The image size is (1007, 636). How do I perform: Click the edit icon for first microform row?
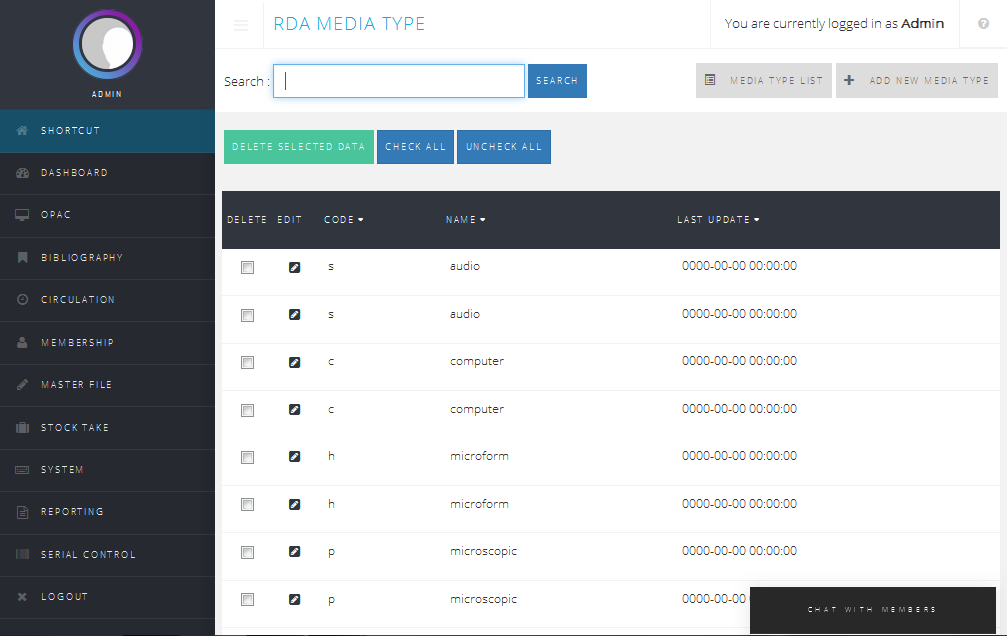pyautogui.click(x=294, y=457)
